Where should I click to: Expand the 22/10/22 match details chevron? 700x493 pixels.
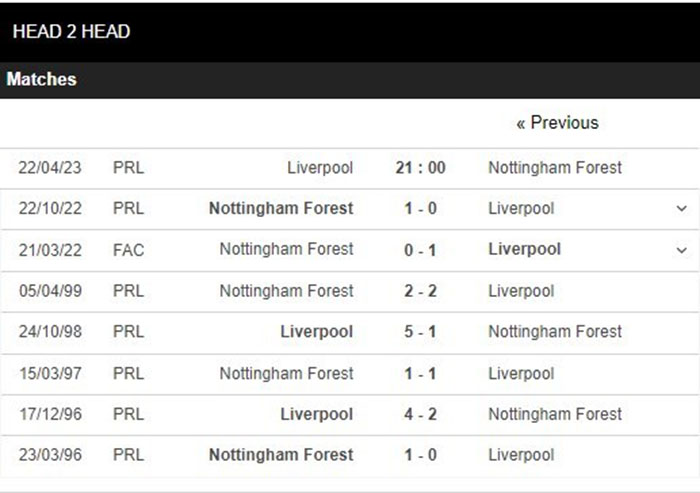click(681, 209)
